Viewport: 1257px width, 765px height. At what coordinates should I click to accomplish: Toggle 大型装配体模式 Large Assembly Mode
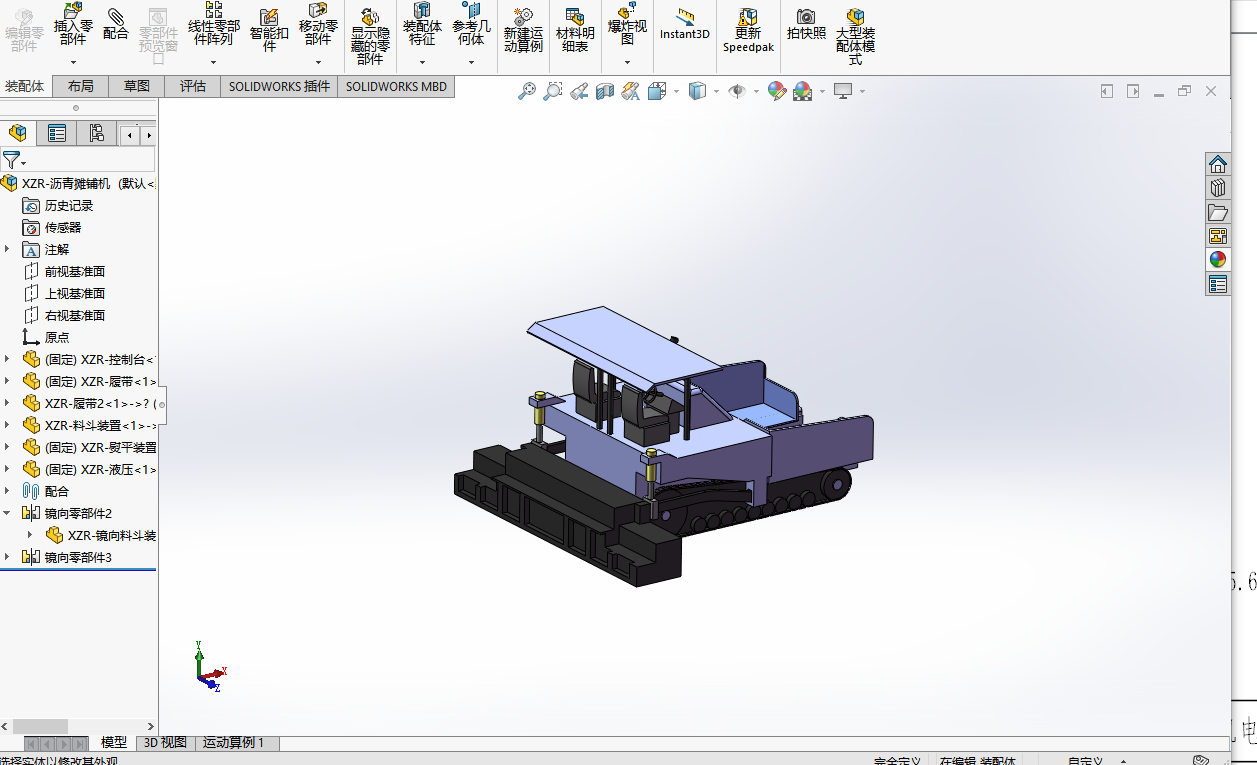(855, 37)
